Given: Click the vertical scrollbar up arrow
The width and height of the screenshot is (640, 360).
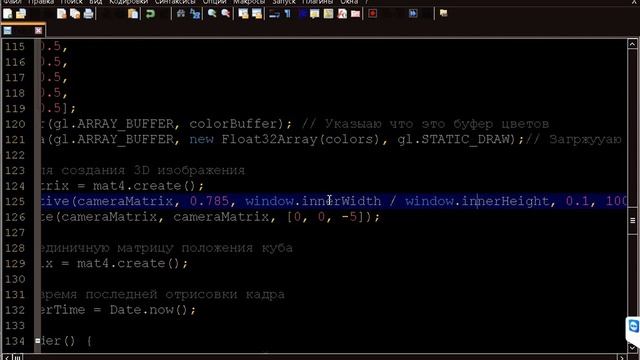Looking at the screenshot, I should tap(632, 44).
